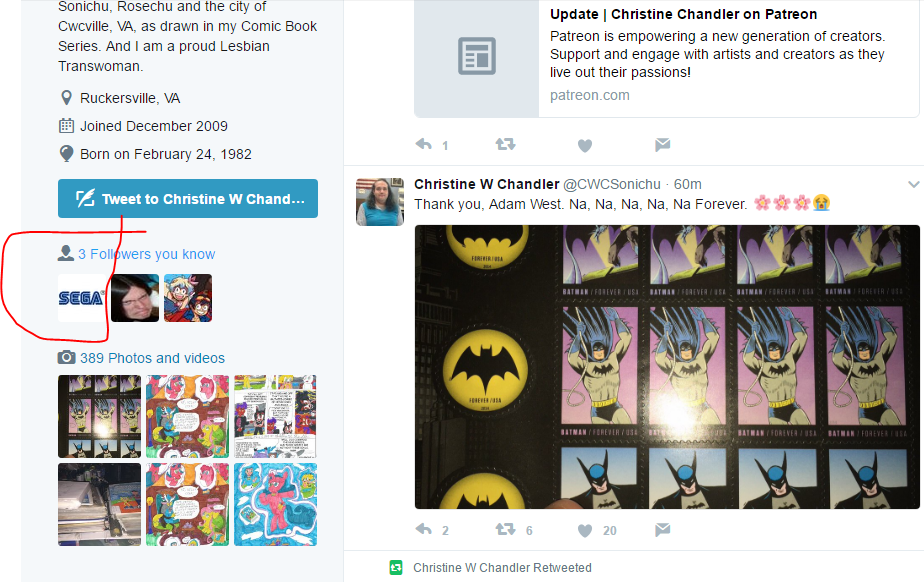Open the 389 Photos and videos link
Image resolution: width=924 pixels, height=582 pixels.
[152, 358]
